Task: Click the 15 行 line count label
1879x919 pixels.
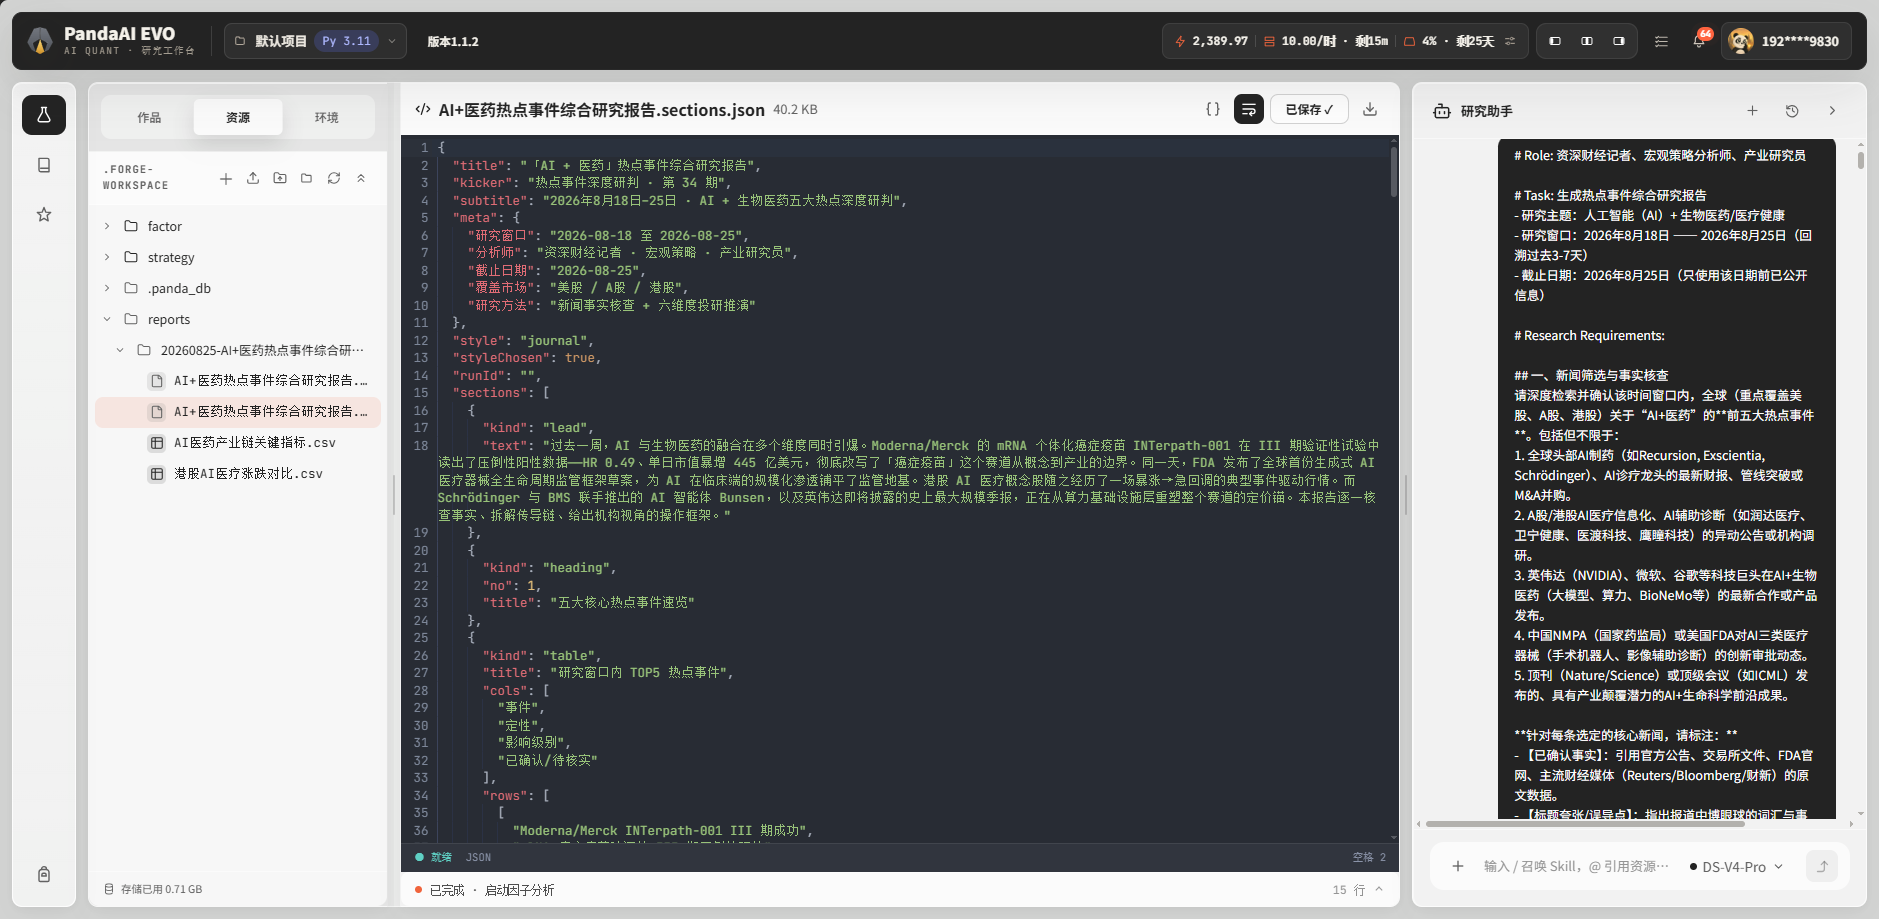Action: point(1349,889)
